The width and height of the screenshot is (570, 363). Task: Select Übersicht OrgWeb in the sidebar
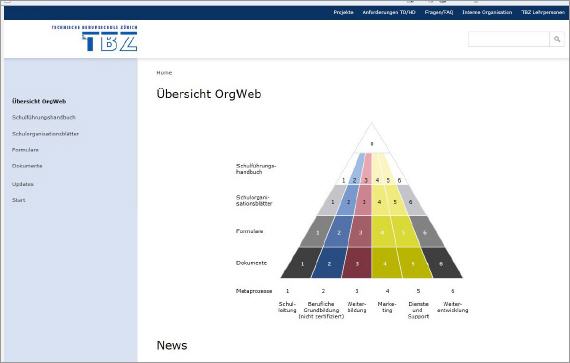point(39,101)
